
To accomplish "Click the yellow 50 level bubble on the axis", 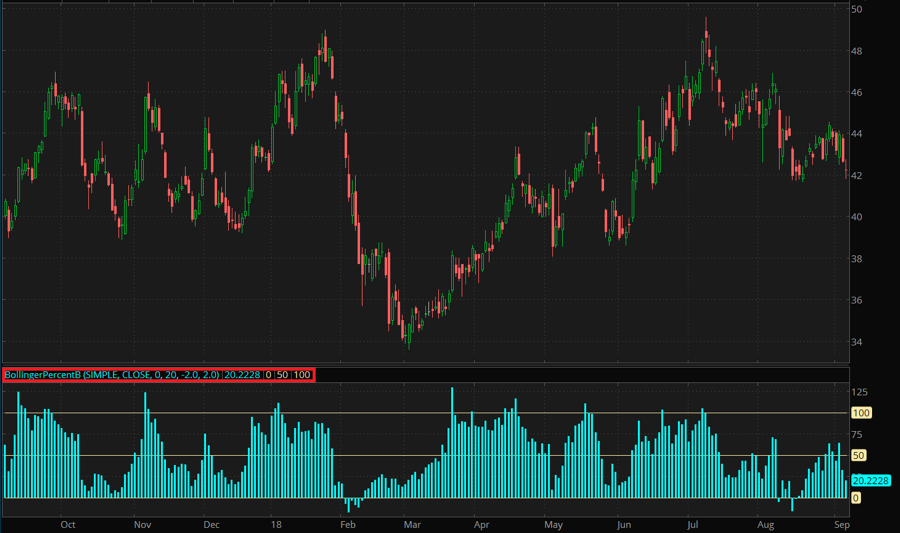I will click(x=858, y=455).
